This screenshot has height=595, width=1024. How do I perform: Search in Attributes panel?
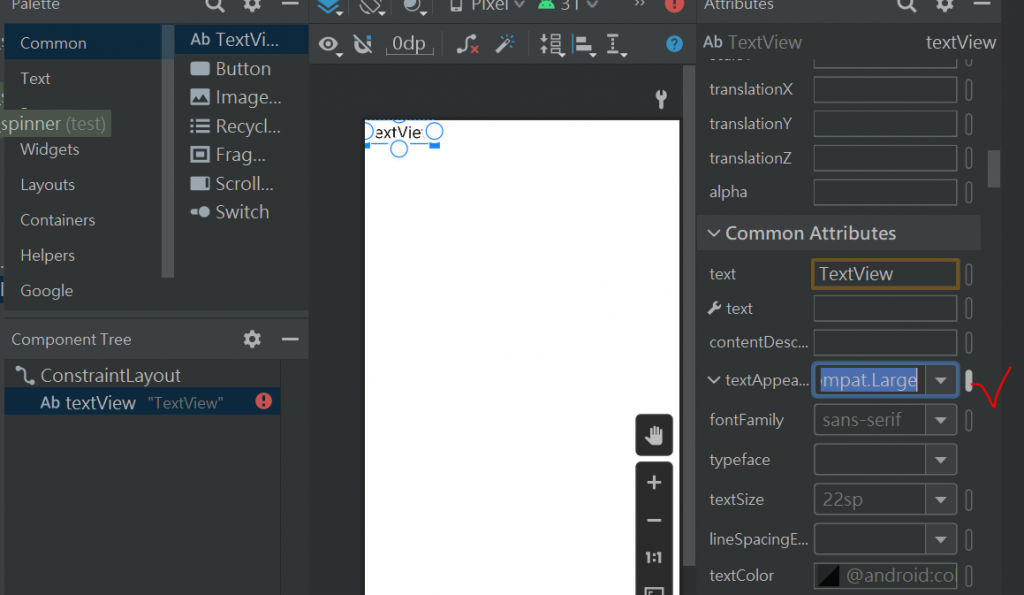pos(906,5)
